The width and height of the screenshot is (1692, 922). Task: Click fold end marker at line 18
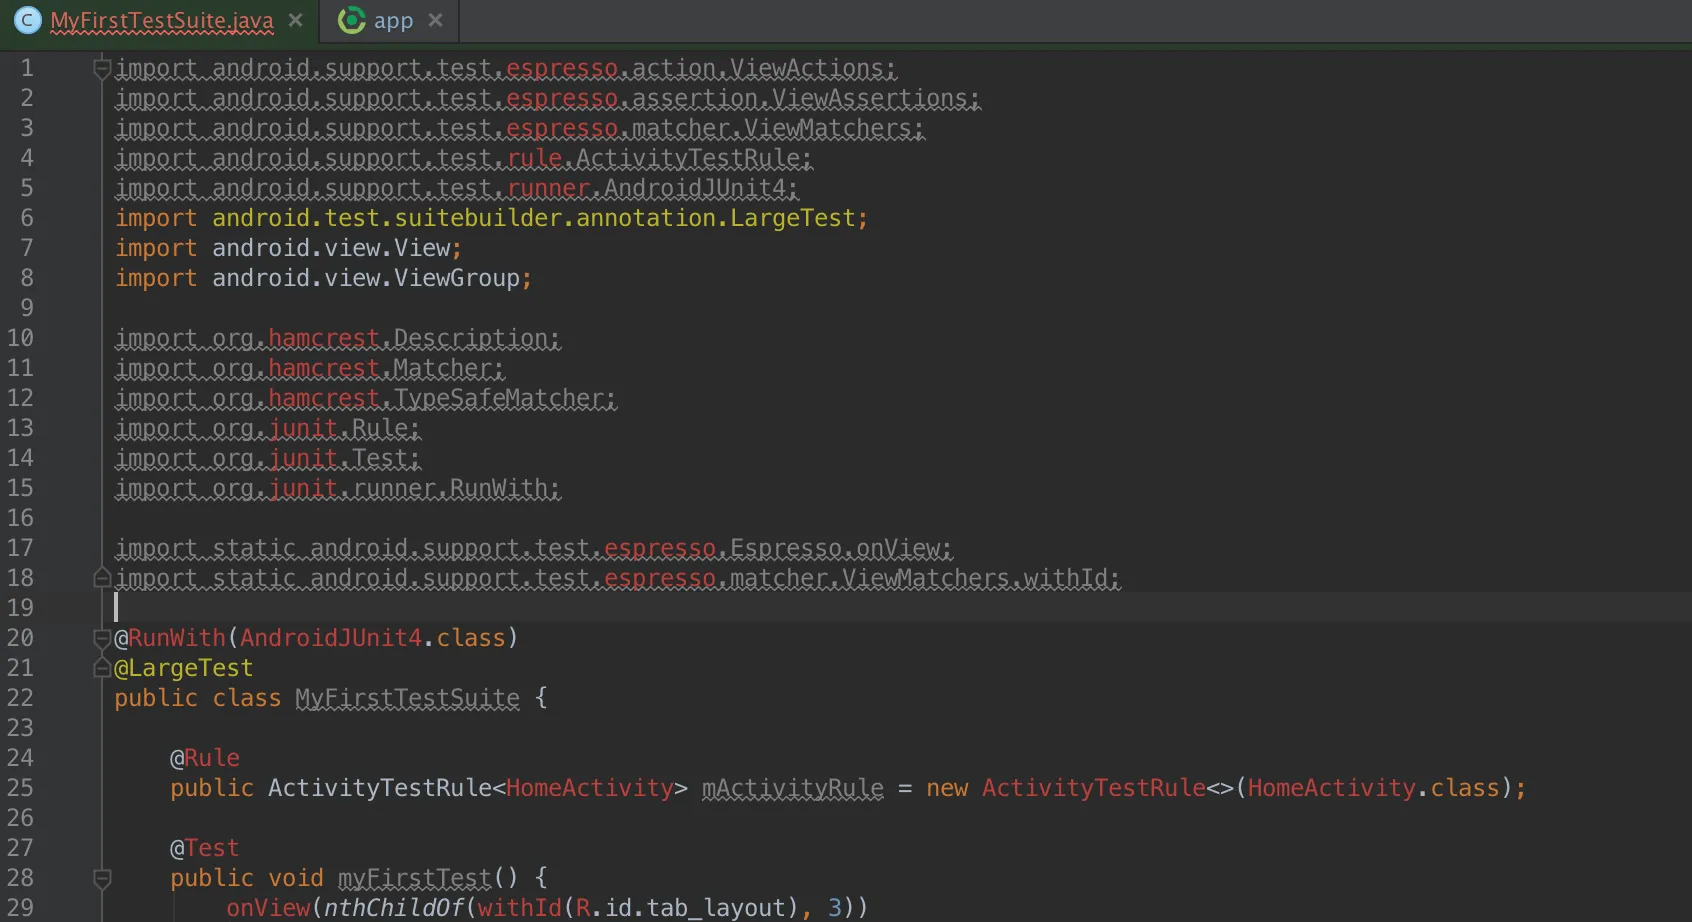click(x=101, y=578)
